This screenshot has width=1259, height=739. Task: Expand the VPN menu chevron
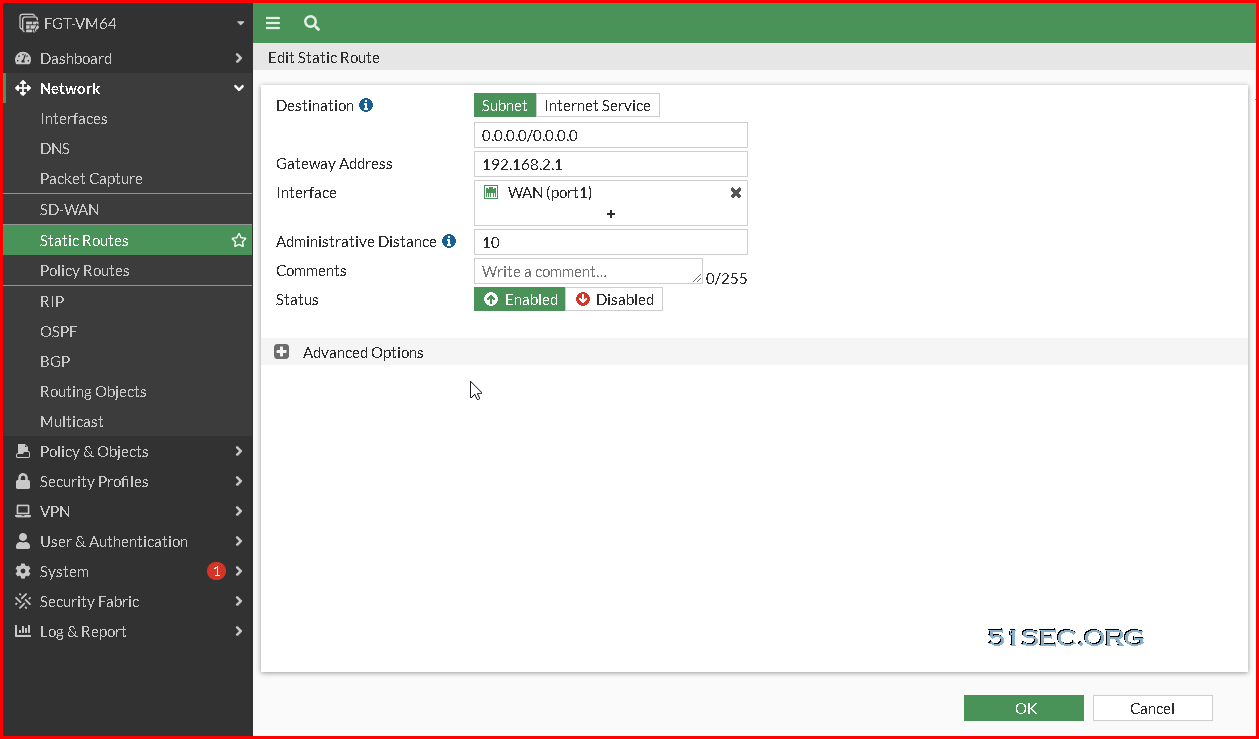click(x=239, y=511)
